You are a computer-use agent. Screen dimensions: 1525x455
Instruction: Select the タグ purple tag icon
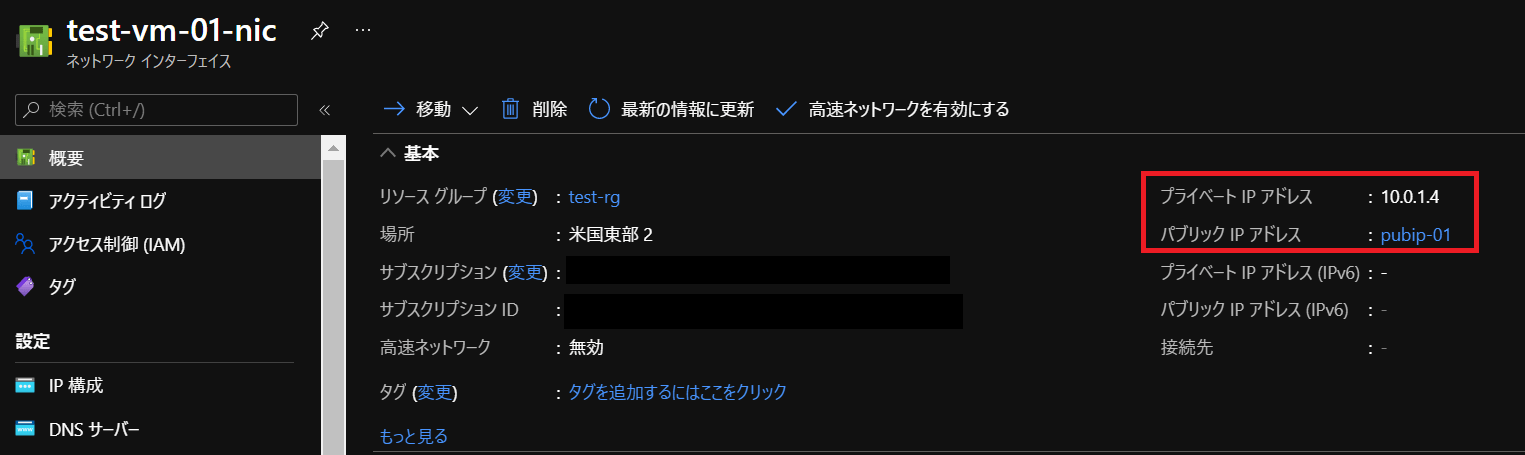26,287
